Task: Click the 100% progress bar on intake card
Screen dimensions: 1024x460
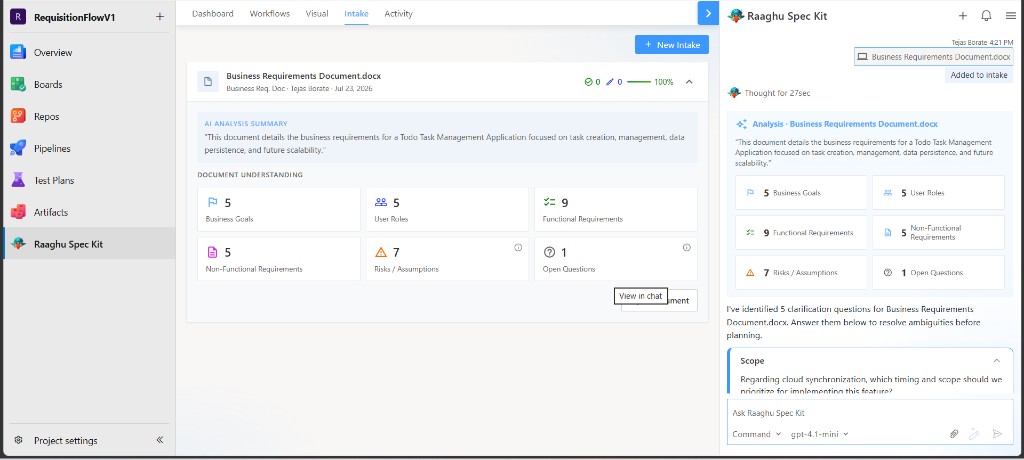Action: [x=650, y=82]
